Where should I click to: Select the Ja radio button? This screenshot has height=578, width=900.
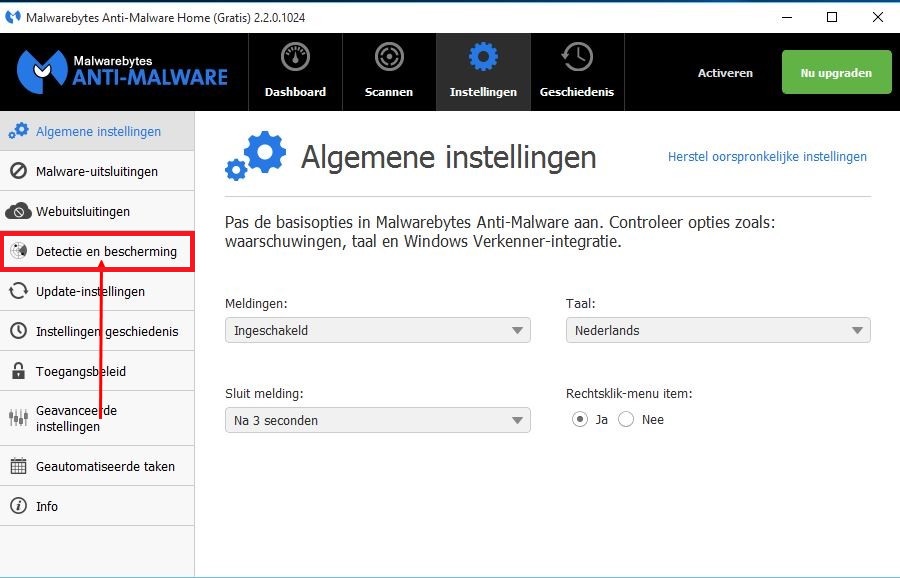[x=580, y=420]
